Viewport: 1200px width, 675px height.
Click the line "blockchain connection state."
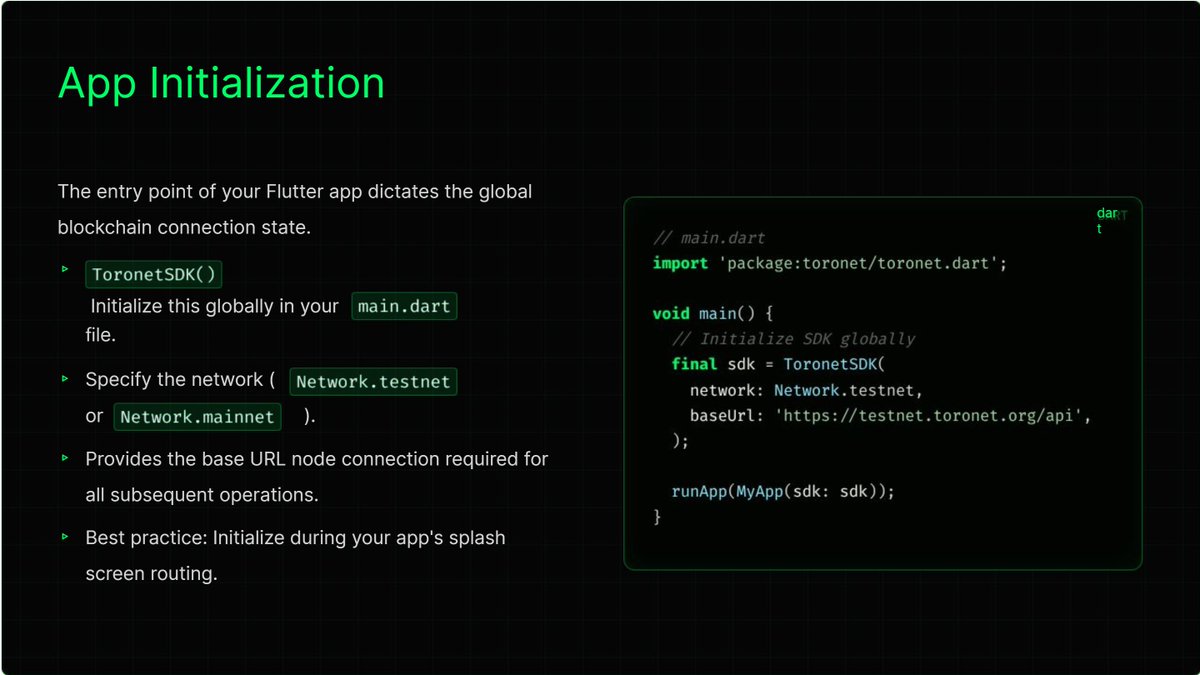click(x=185, y=227)
